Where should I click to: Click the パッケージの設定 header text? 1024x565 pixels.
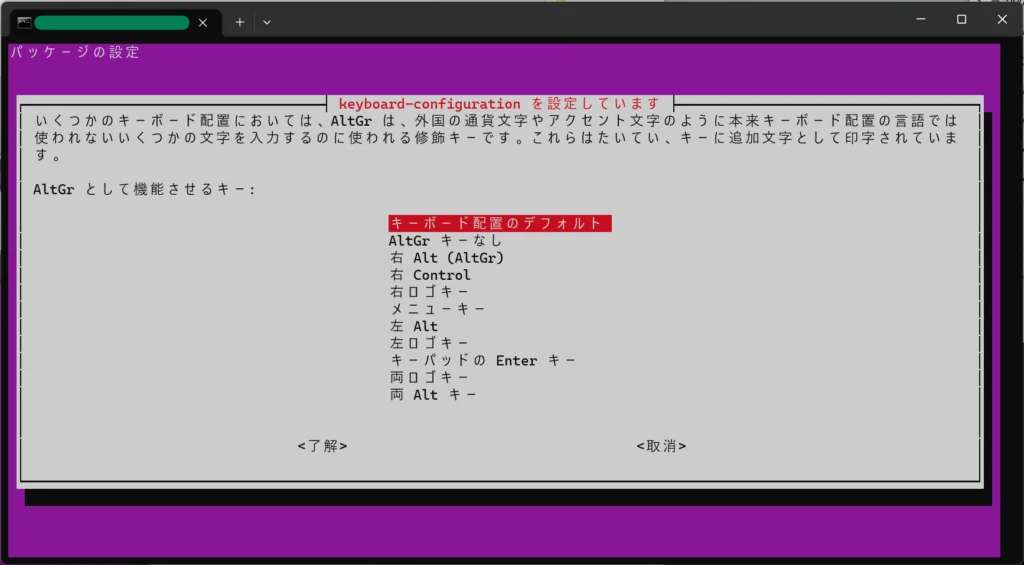(75, 53)
